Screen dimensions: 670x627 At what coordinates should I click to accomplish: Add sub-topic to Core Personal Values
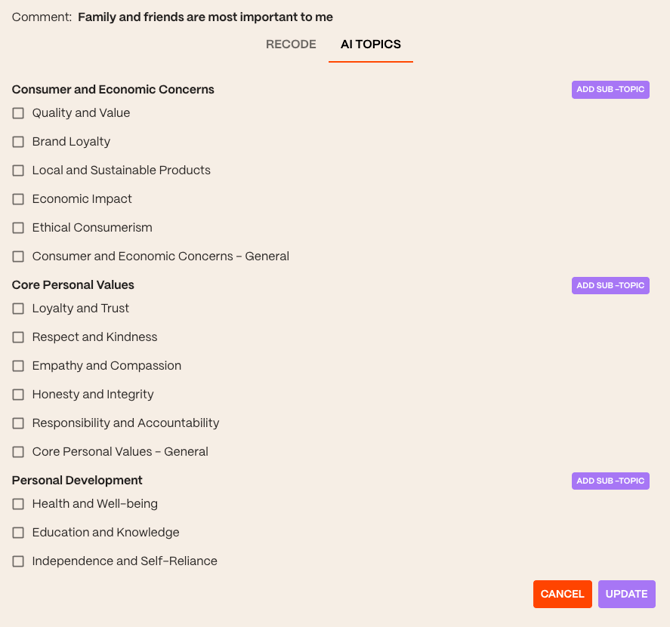tap(610, 286)
